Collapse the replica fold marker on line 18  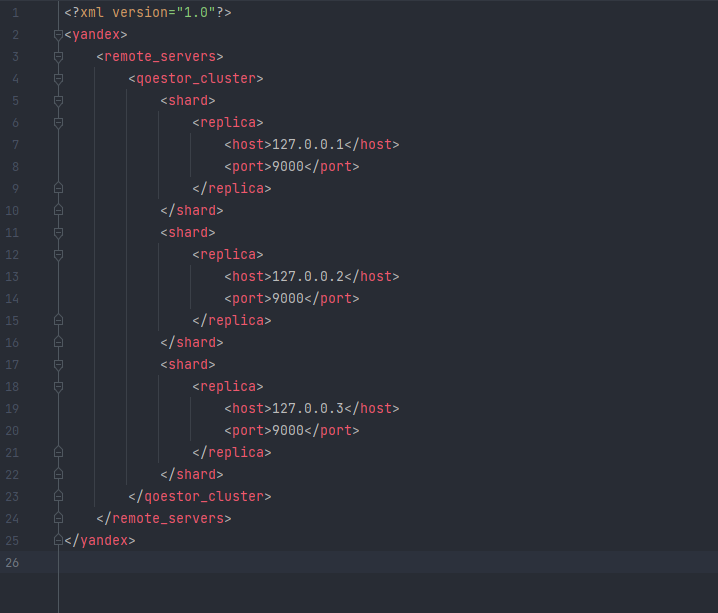pyautogui.click(x=58, y=387)
